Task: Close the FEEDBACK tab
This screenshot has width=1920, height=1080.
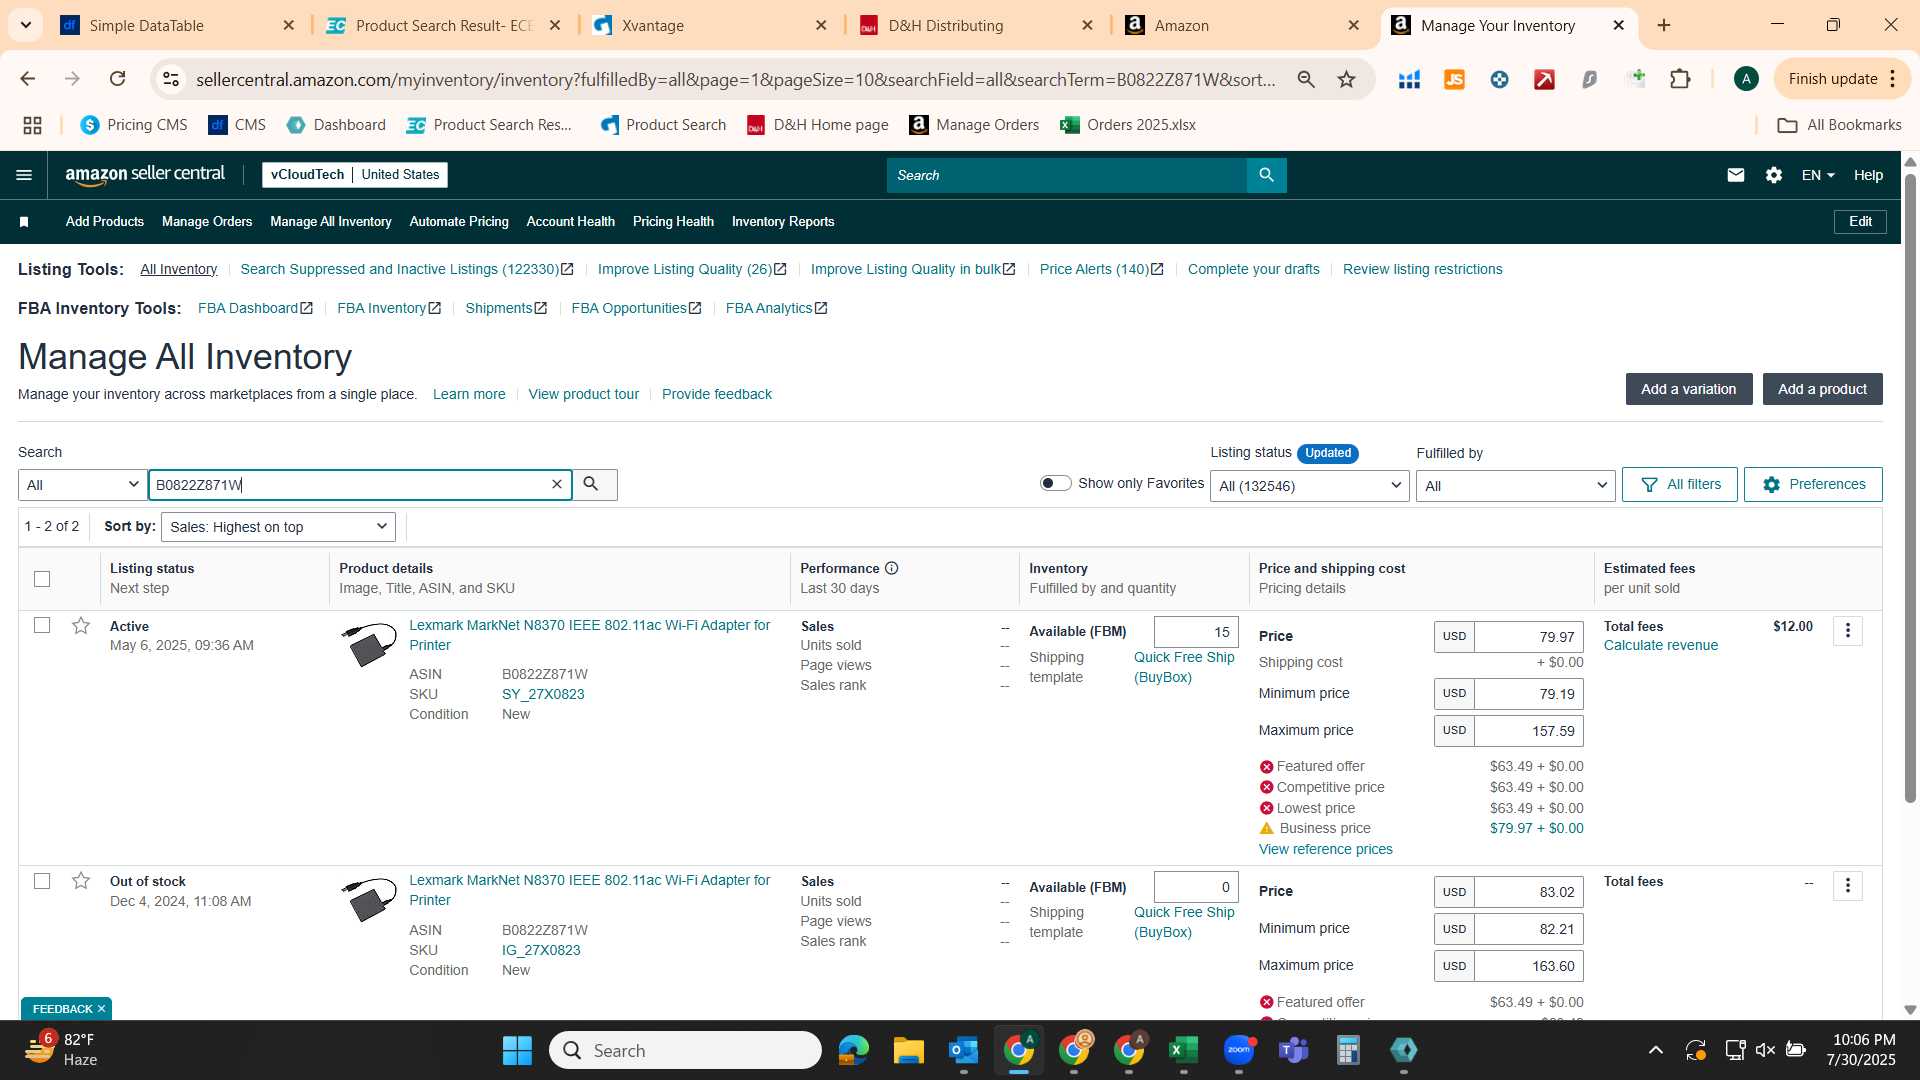Action: tap(101, 1009)
